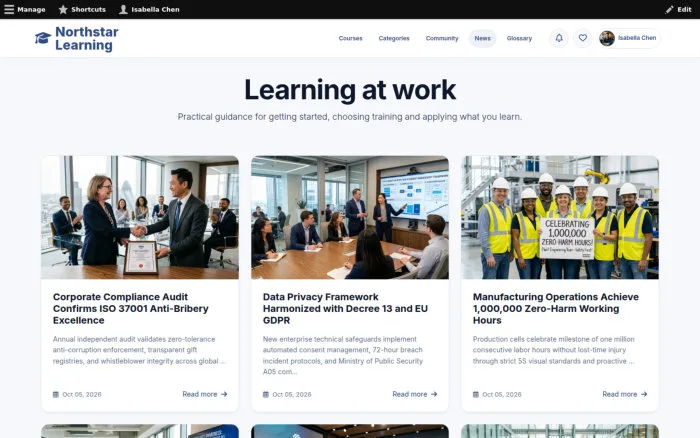The width and height of the screenshot is (700, 438).
Task: Click the Production cells celebrate milestone summary
Action: coord(554,350)
